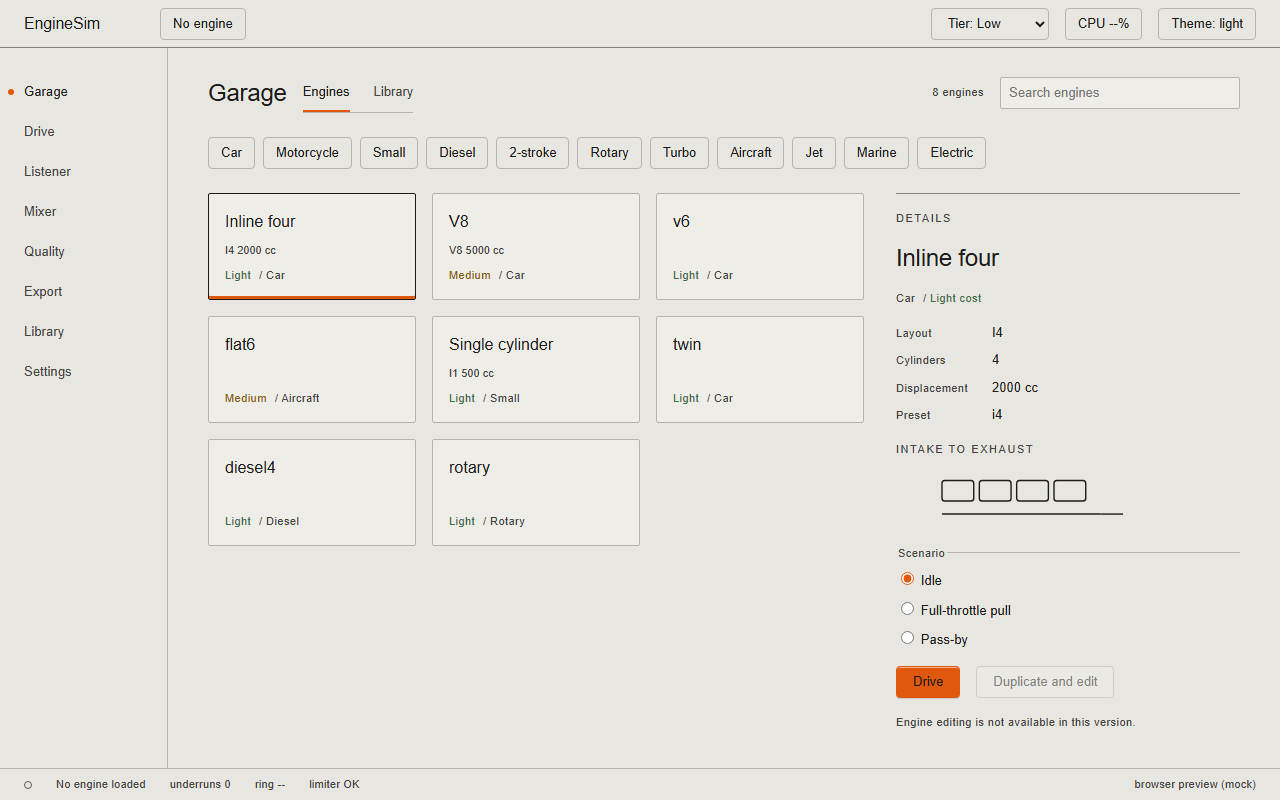
Task: Go to Export in the sidebar
Action: (43, 291)
